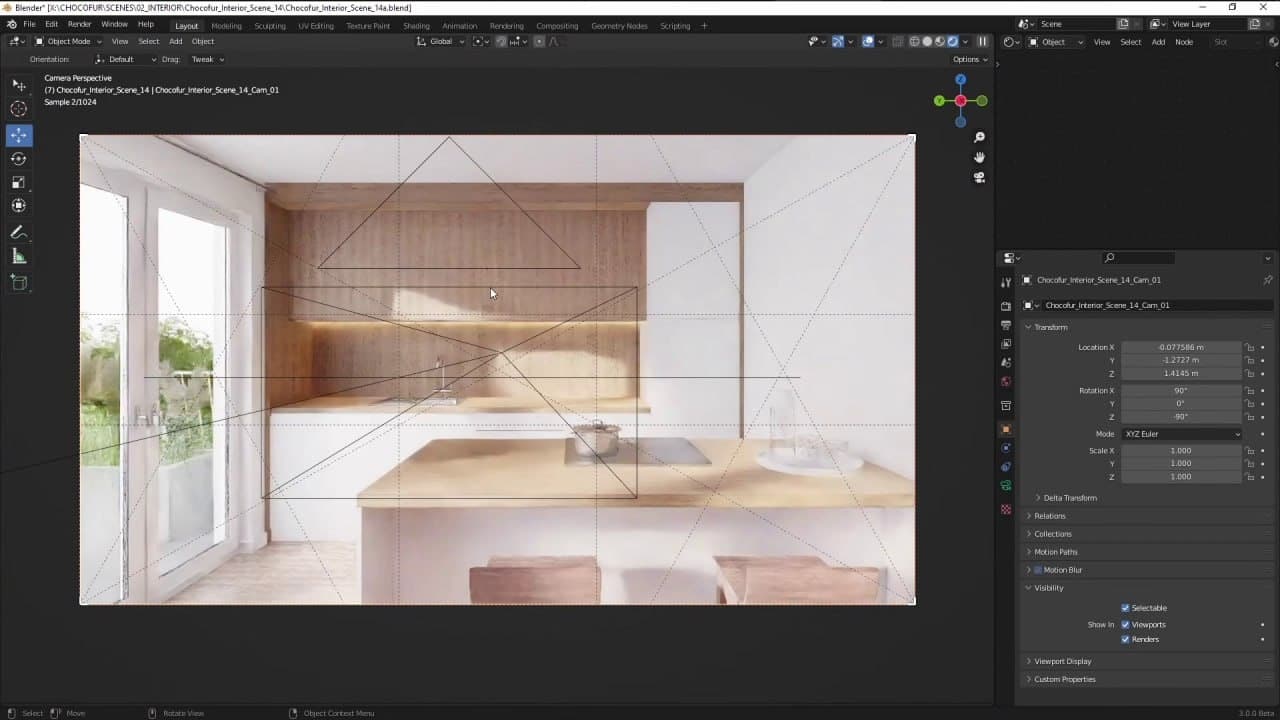Click the viewport pan hand icon
The image size is (1280, 720).
979,157
